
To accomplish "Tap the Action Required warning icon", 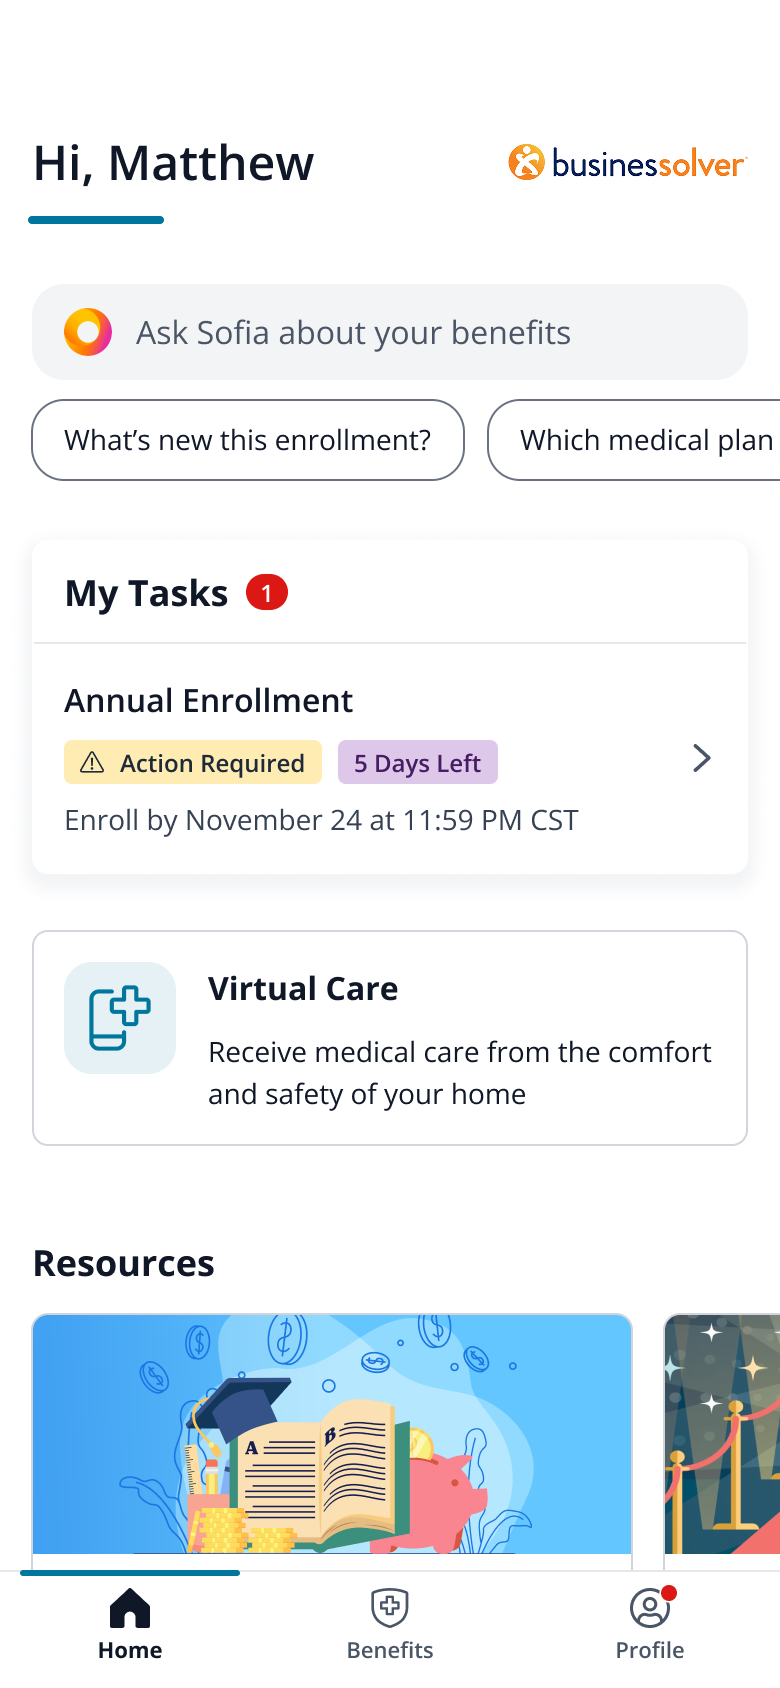I will click(92, 763).
